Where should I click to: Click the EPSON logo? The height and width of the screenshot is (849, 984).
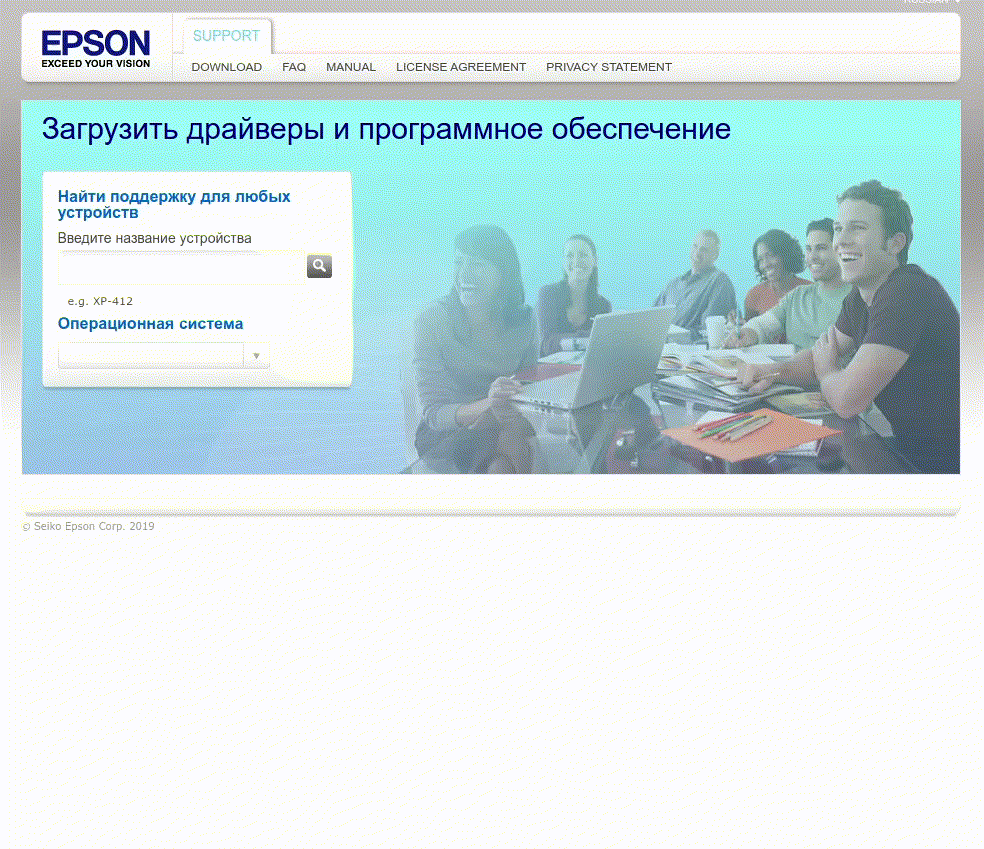tap(95, 48)
